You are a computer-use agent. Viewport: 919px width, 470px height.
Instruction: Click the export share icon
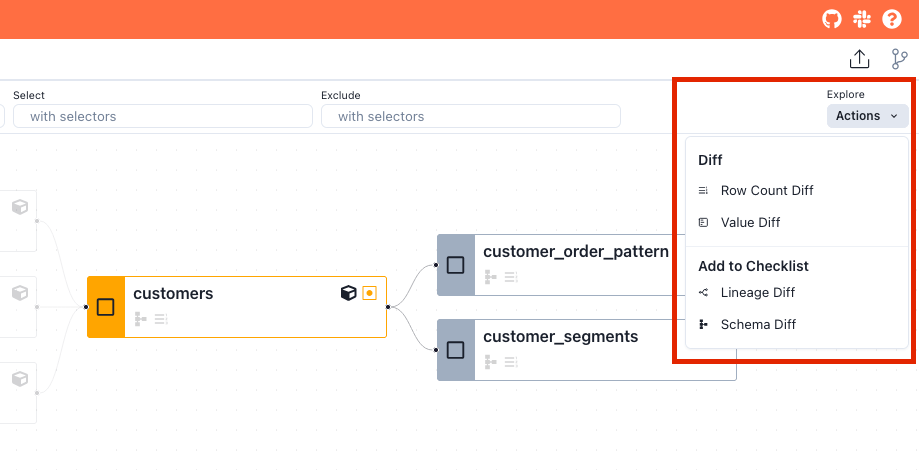coord(859,59)
